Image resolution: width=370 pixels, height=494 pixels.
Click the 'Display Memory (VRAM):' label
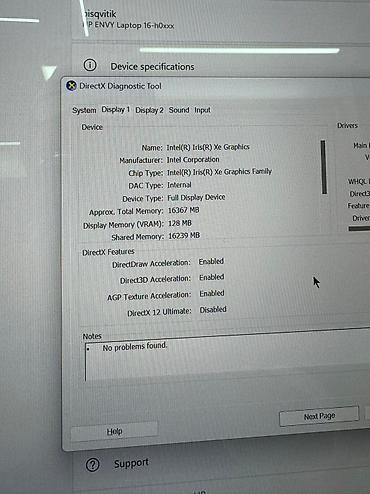coord(123,225)
